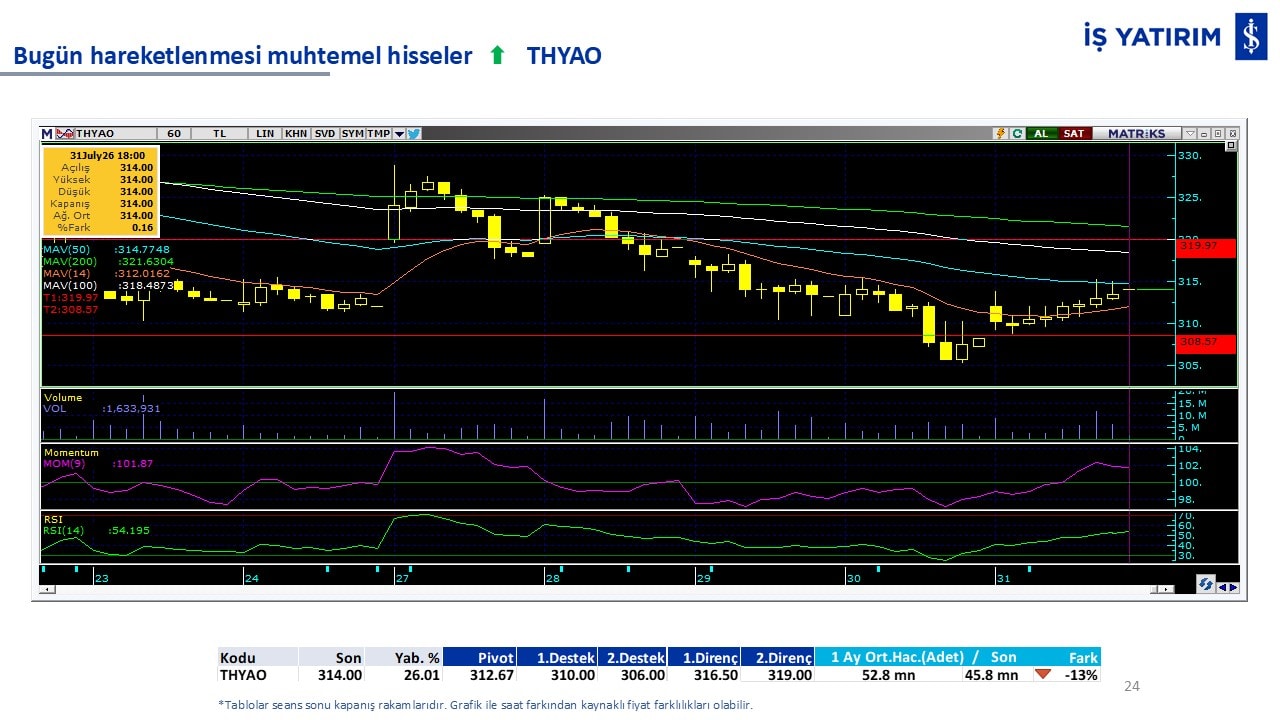Click the %Fark row in the info box
This screenshot has height=720, width=1280.
pos(100,228)
